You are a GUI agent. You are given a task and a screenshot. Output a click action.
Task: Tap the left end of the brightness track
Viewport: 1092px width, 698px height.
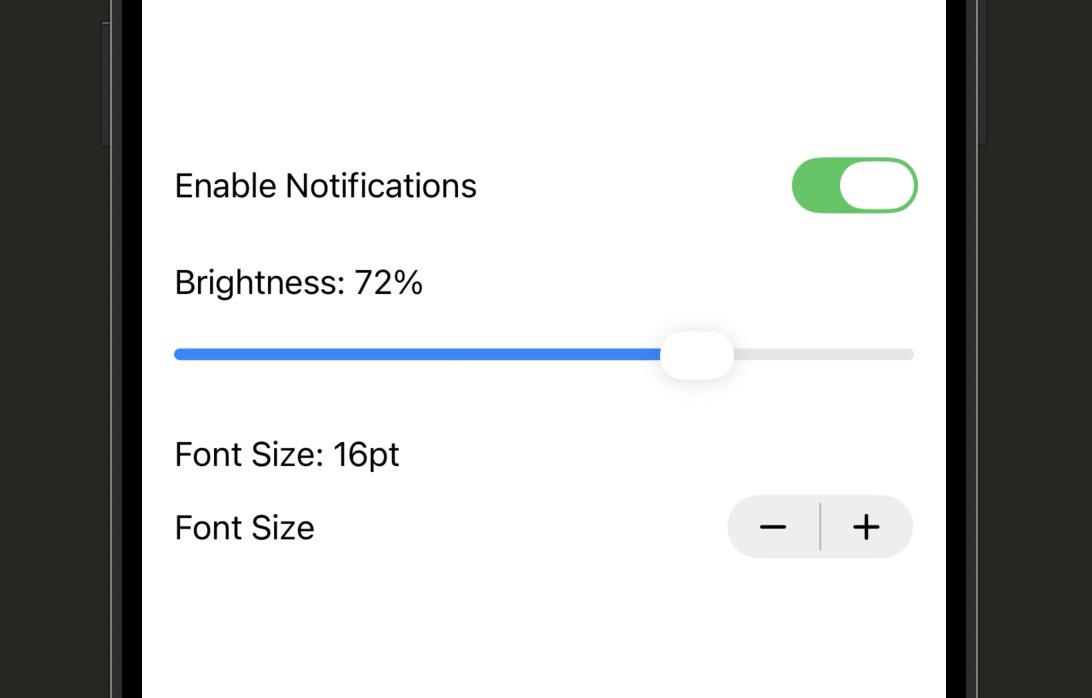[180, 354]
